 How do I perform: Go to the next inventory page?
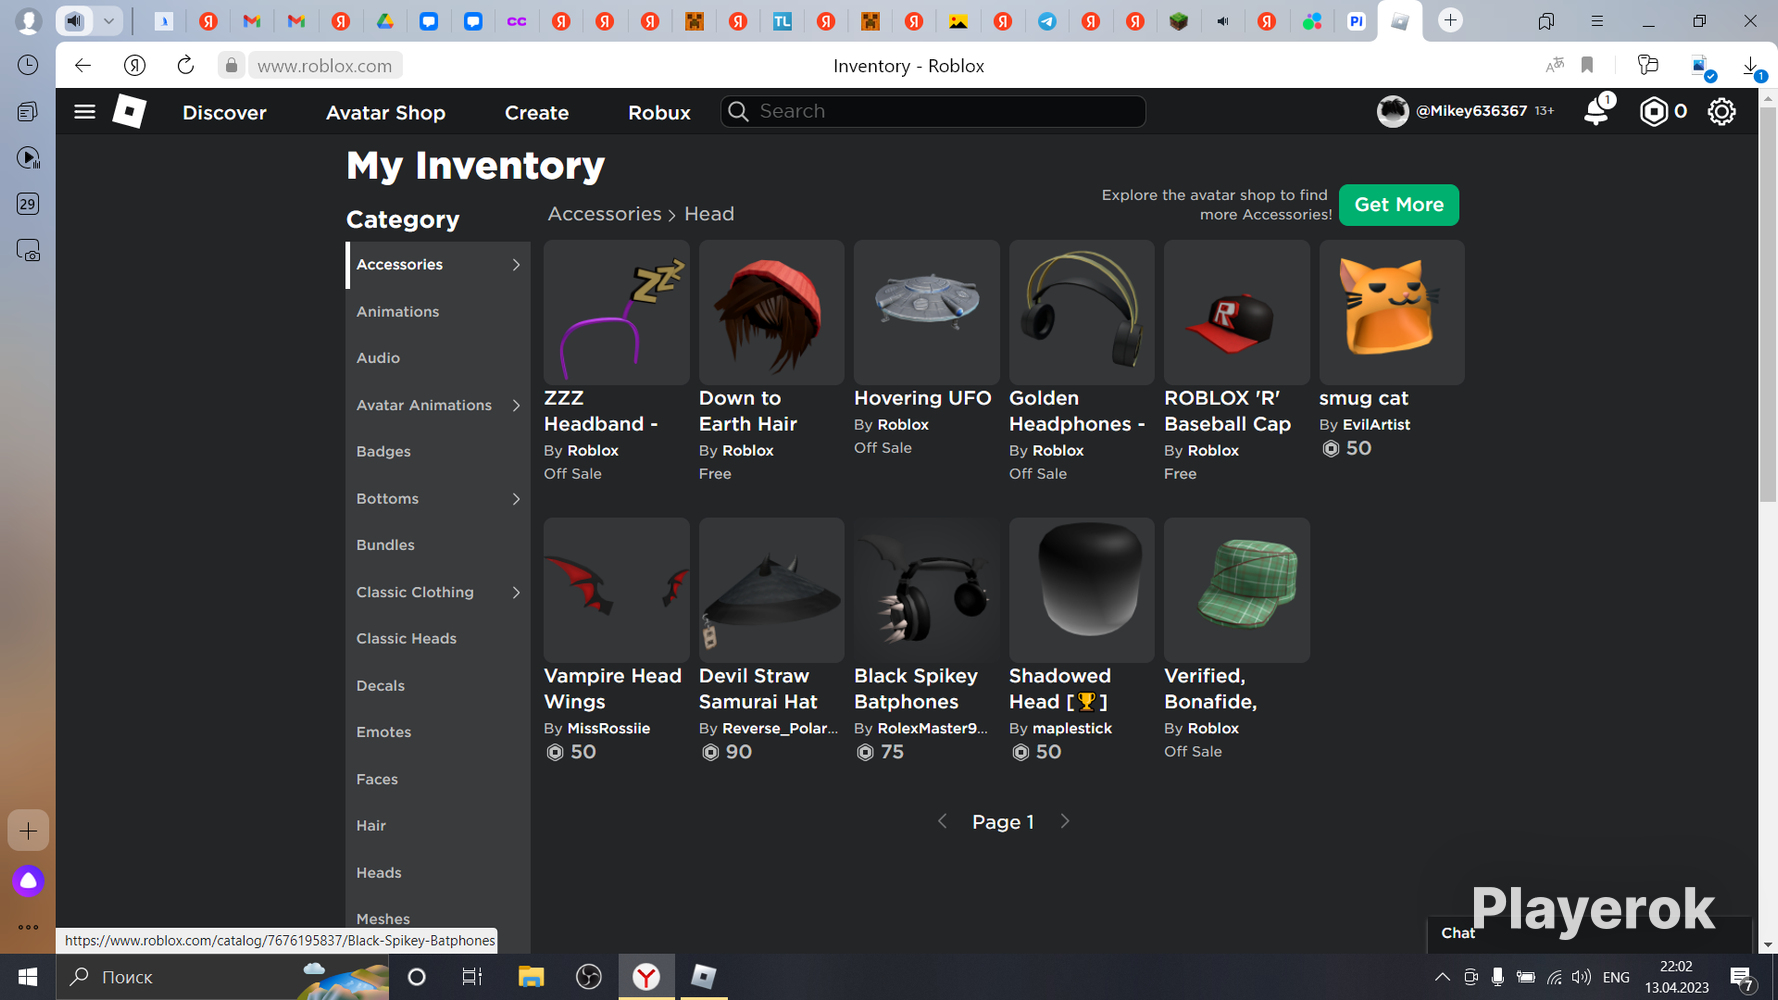pos(1065,821)
